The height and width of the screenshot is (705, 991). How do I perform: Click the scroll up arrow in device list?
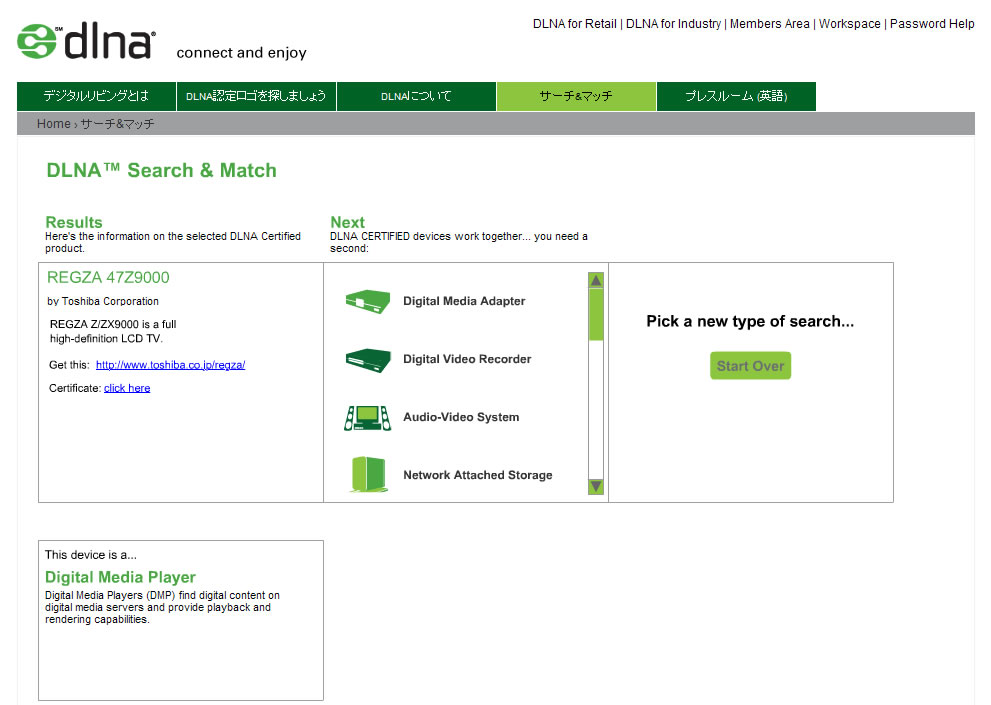coord(595,280)
